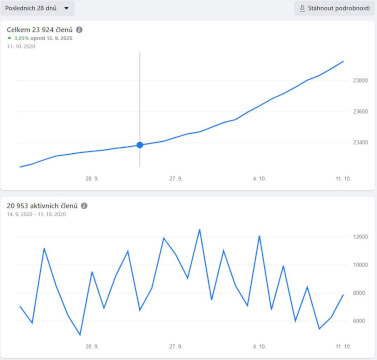Click the 11. 10. label on the active members chart

343,347
